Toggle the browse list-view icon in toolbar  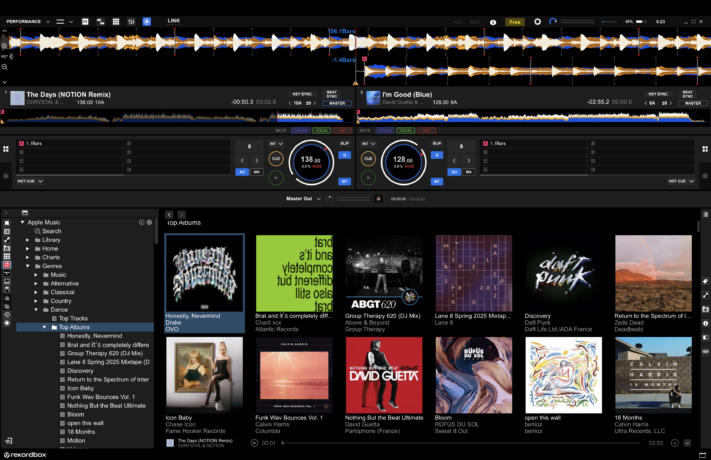[x=116, y=21]
